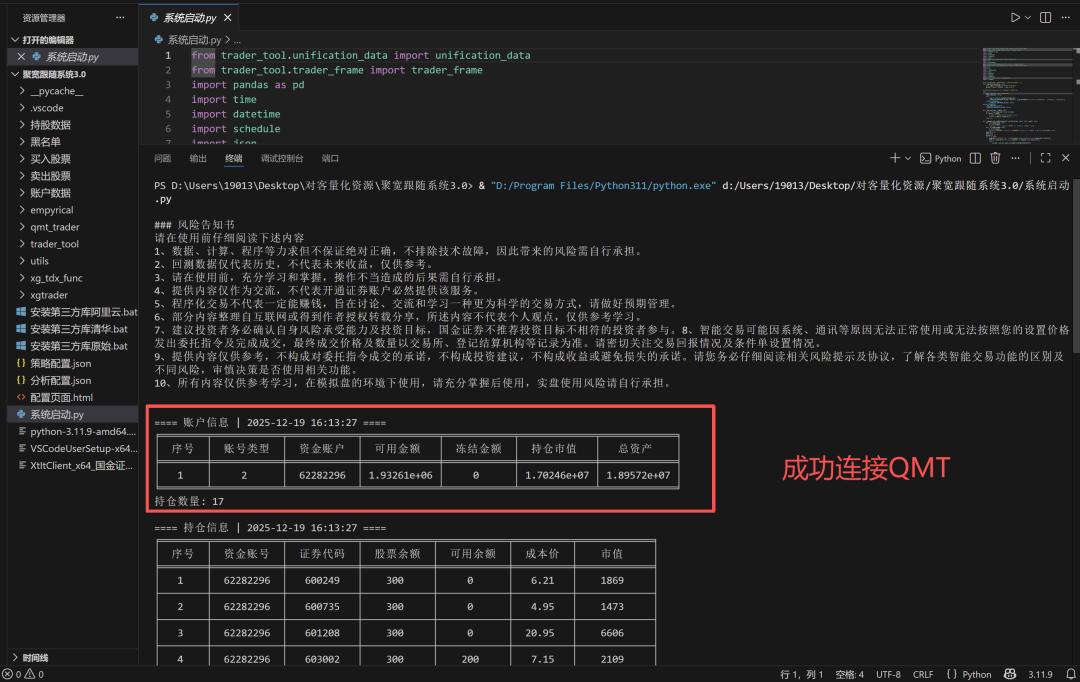Split the terminal
1080x682 pixels.
coord(975,158)
